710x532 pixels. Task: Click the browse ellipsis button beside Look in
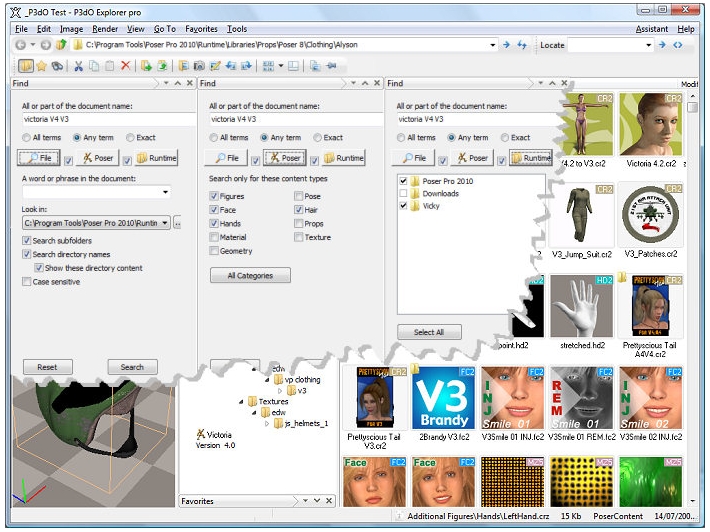click(177, 223)
